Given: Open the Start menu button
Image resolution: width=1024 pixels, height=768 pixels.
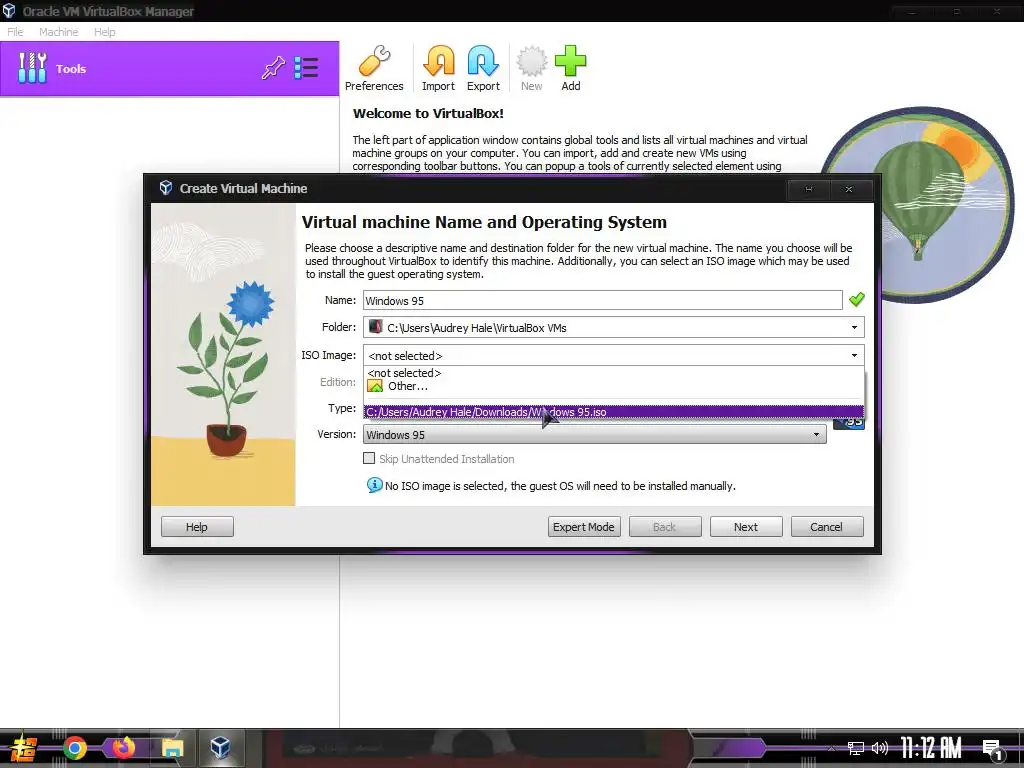Looking at the screenshot, I should [x=24, y=748].
